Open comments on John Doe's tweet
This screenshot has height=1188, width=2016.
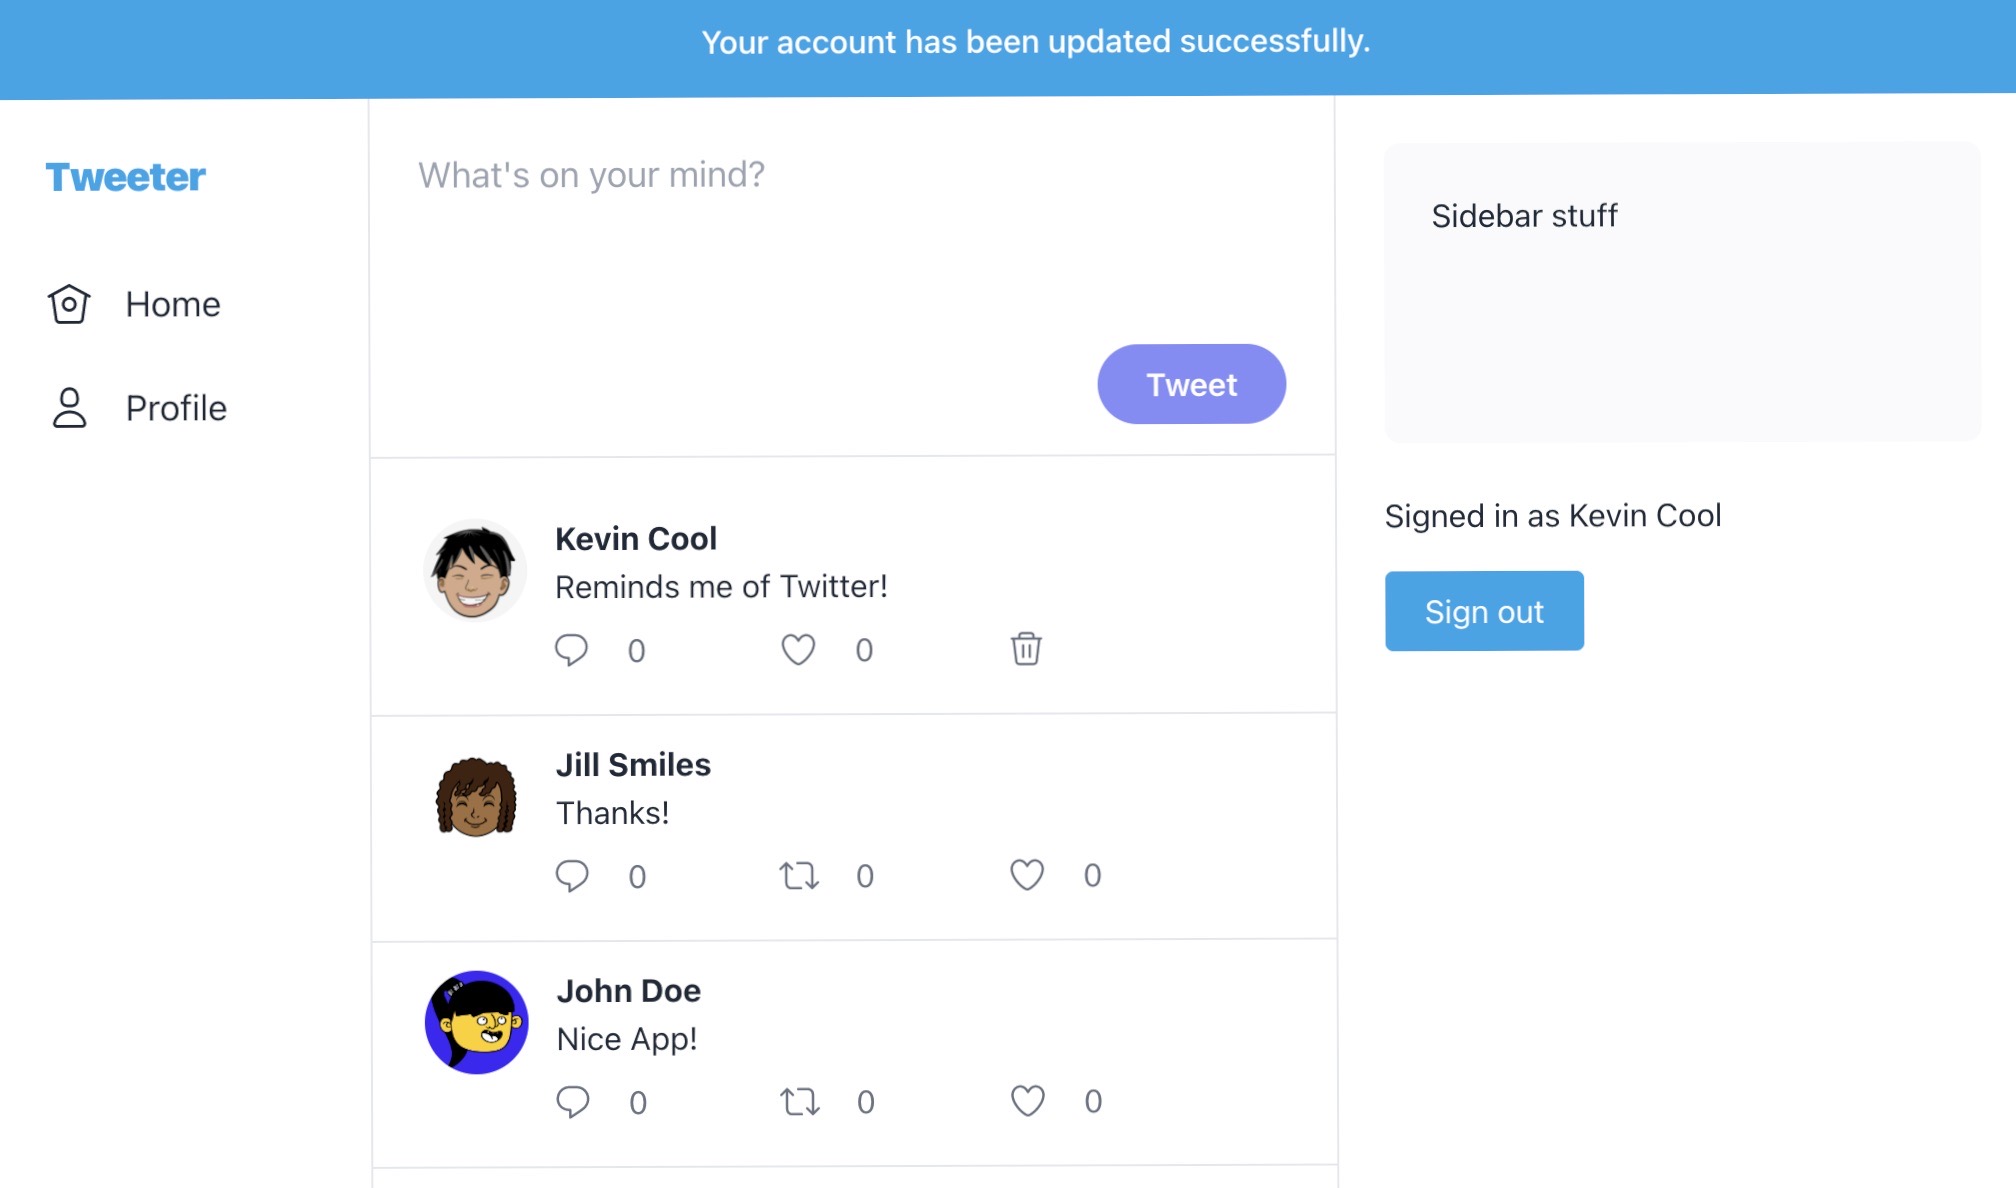pyautogui.click(x=573, y=1101)
